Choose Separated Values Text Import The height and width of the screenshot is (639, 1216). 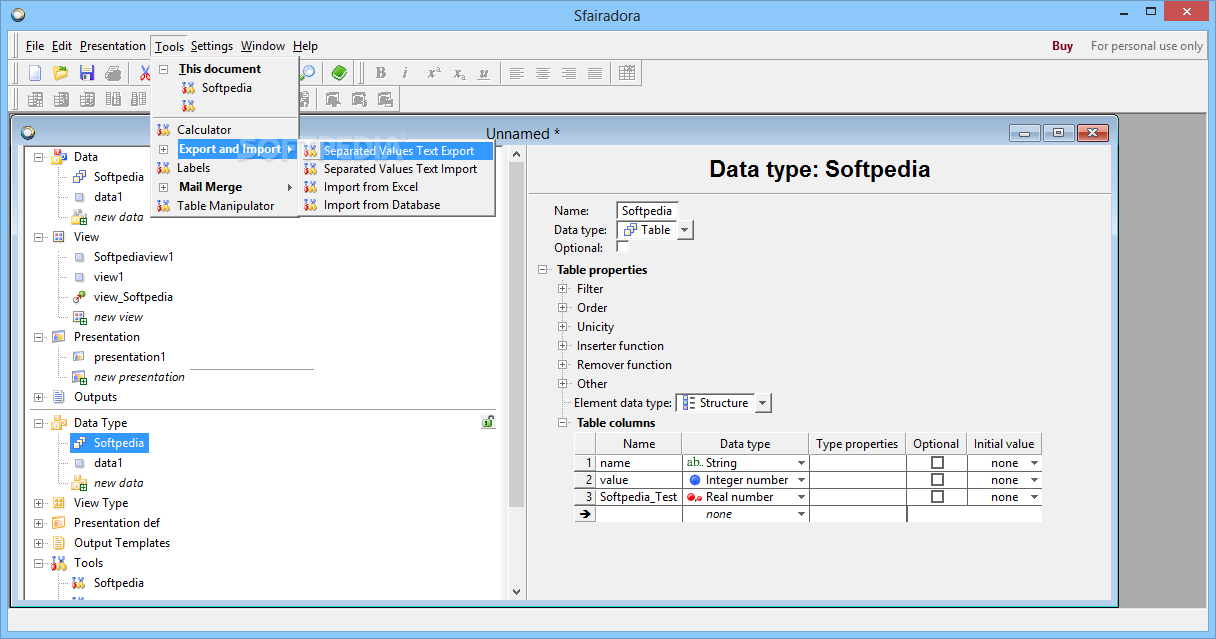click(x=400, y=169)
